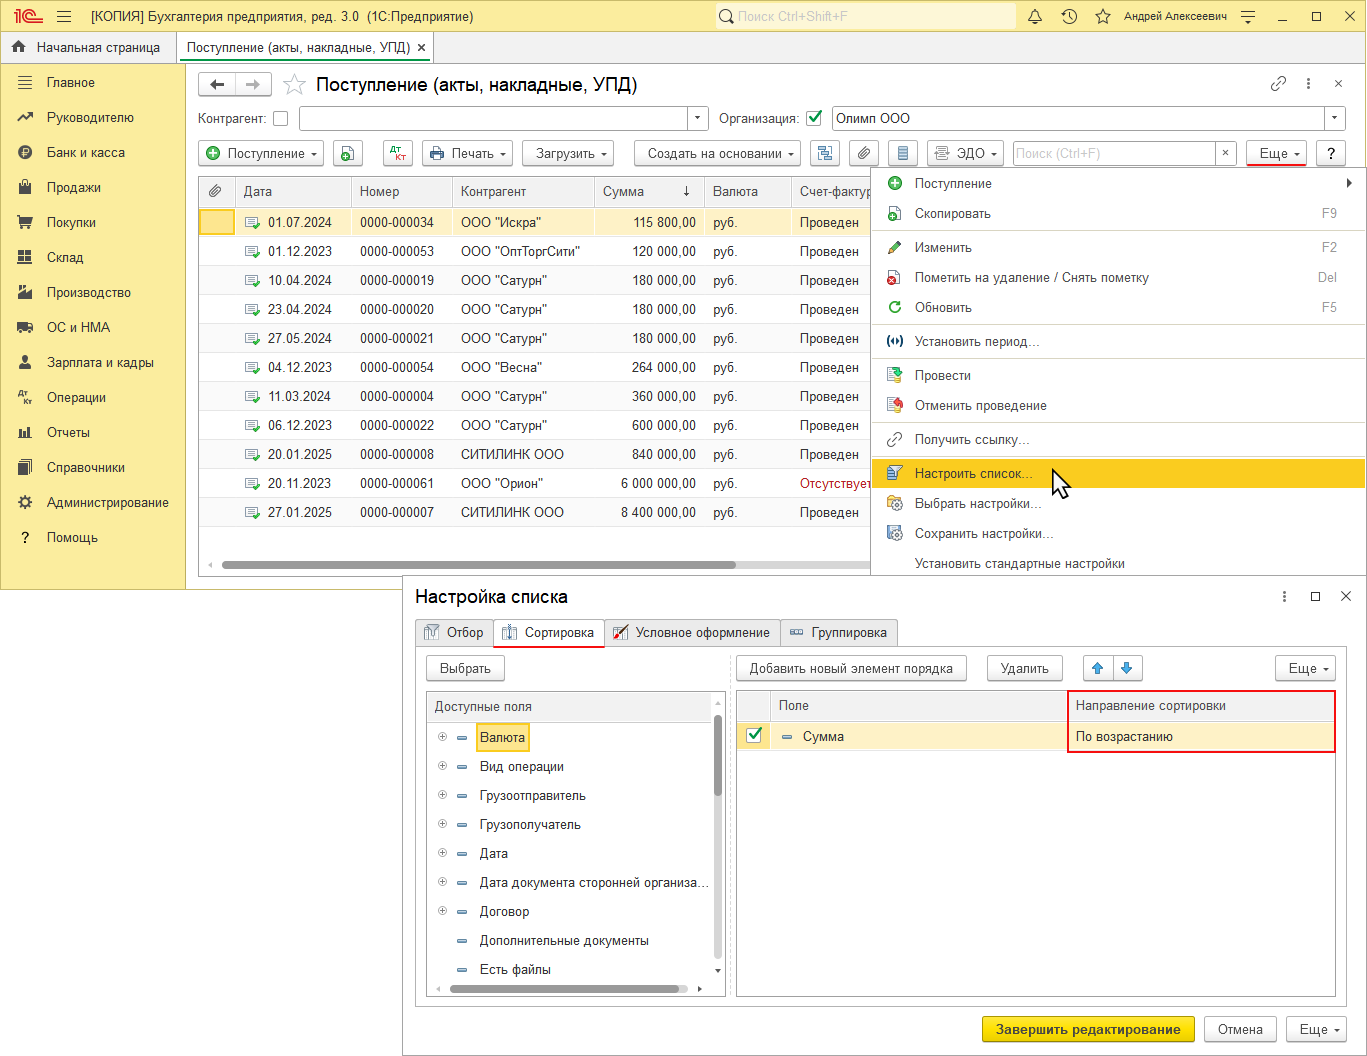Viewport: 1367px width, 1056px height.
Task: Open related documents structure icon in toolbar
Action: click(x=825, y=153)
